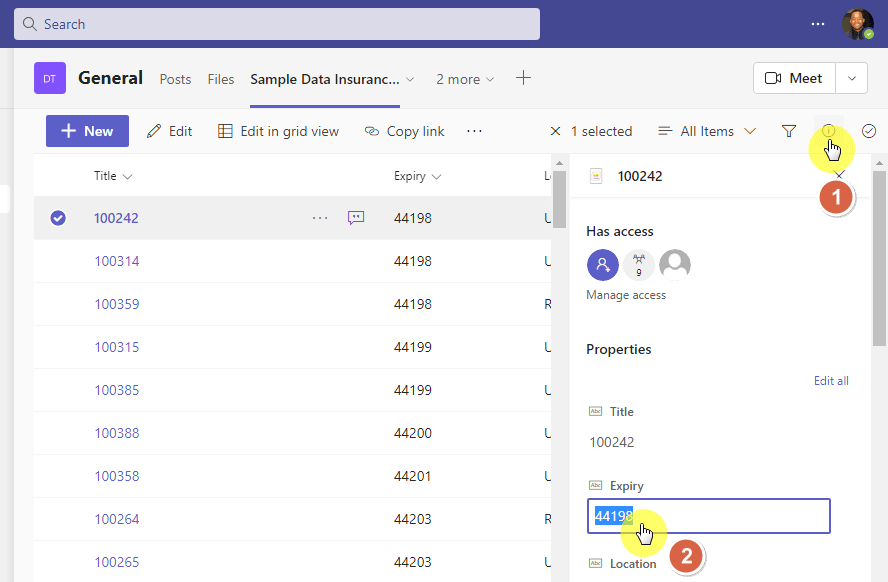Click the grant access people icon
Viewport: 888px width, 582px height.
603,264
